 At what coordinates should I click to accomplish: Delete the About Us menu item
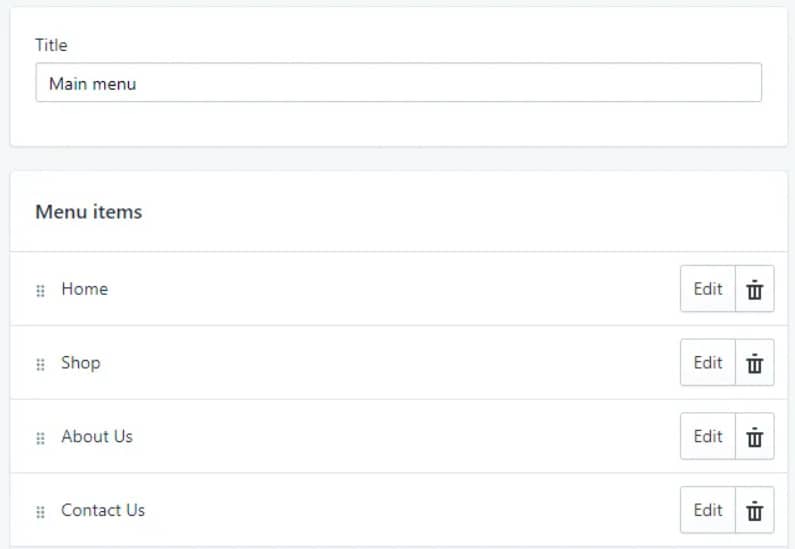pyautogui.click(x=754, y=436)
